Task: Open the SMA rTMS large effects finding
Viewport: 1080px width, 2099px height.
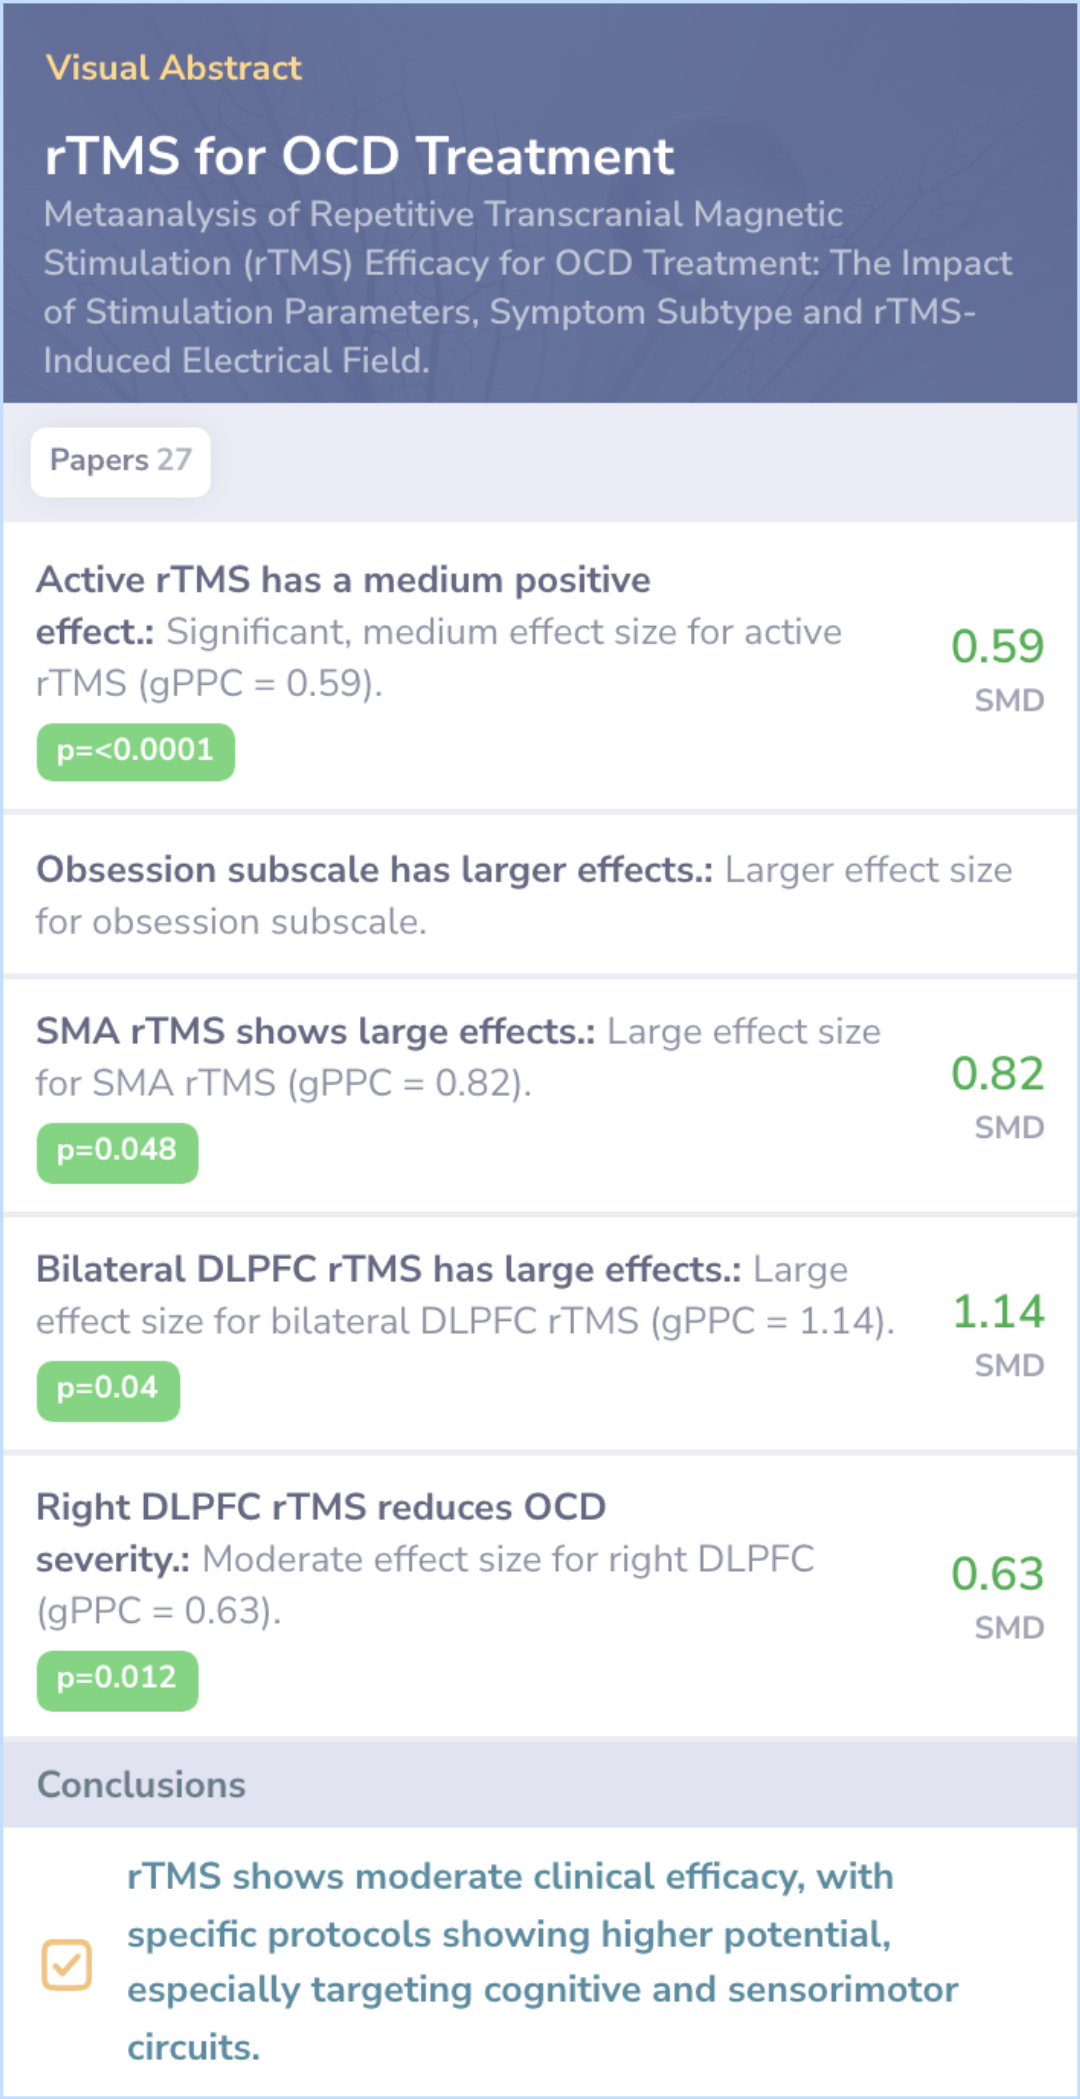Action: [458, 1057]
